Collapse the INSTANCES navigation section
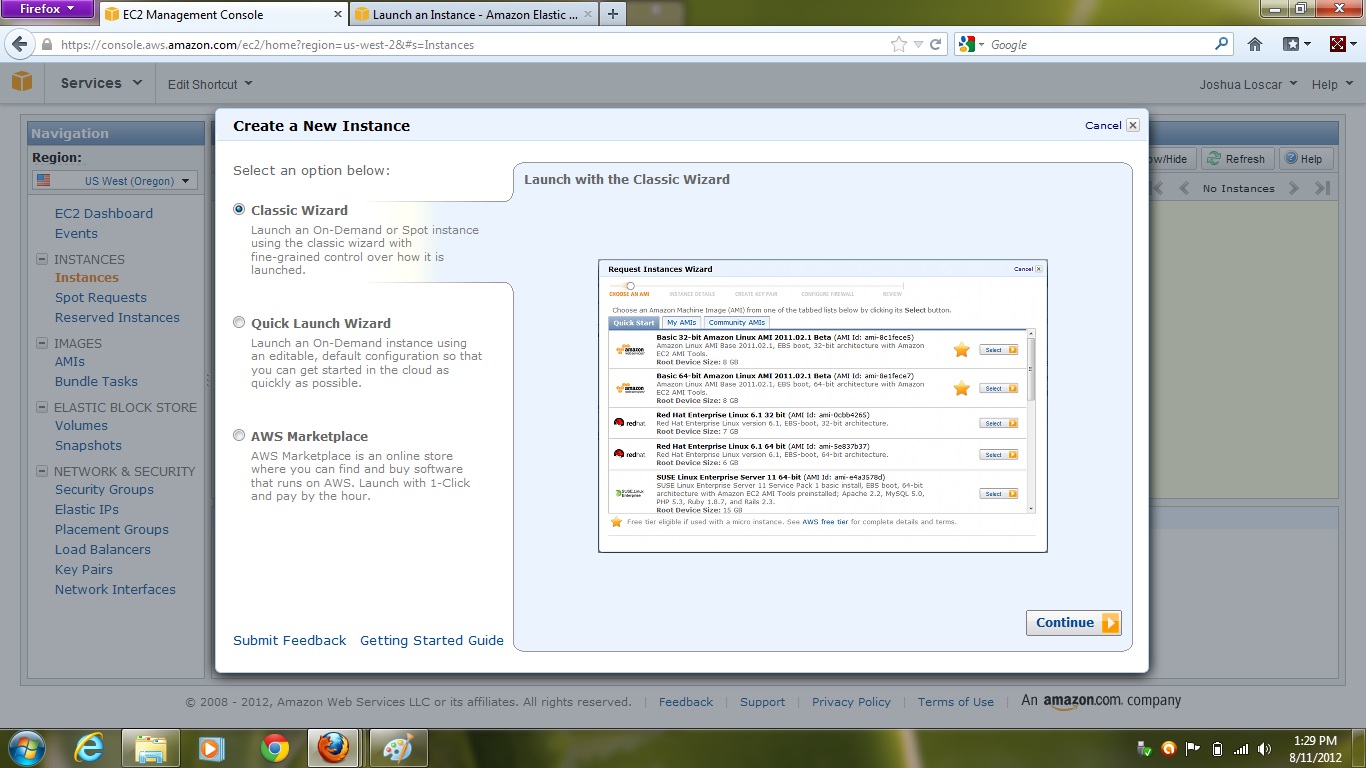The height and width of the screenshot is (768, 1366). click(42, 259)
